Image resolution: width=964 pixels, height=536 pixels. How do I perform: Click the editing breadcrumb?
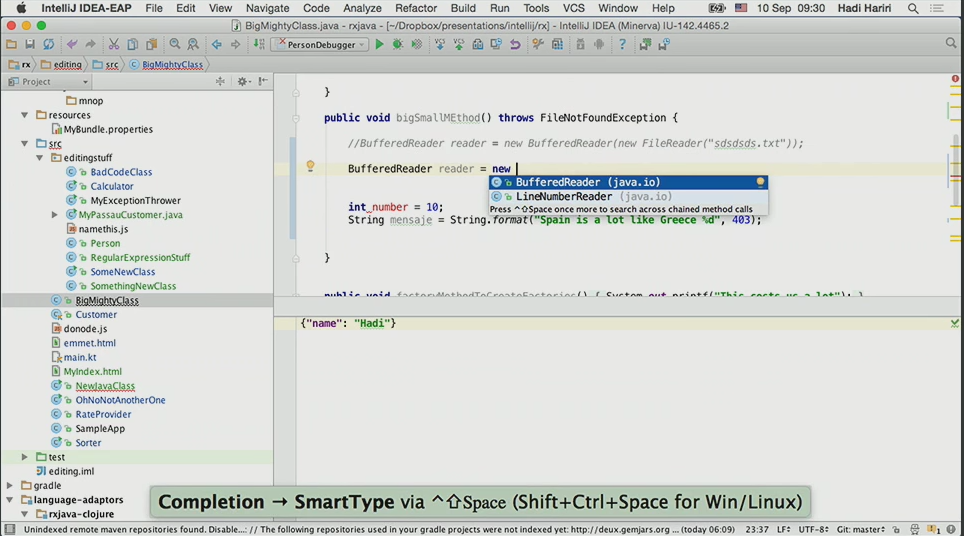[61, 64]
